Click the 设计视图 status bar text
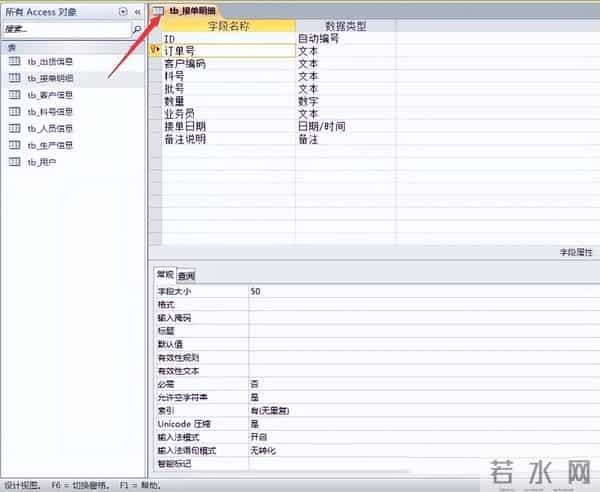The height and width of the screenshot is (492, 600). [x=22, y=485]
